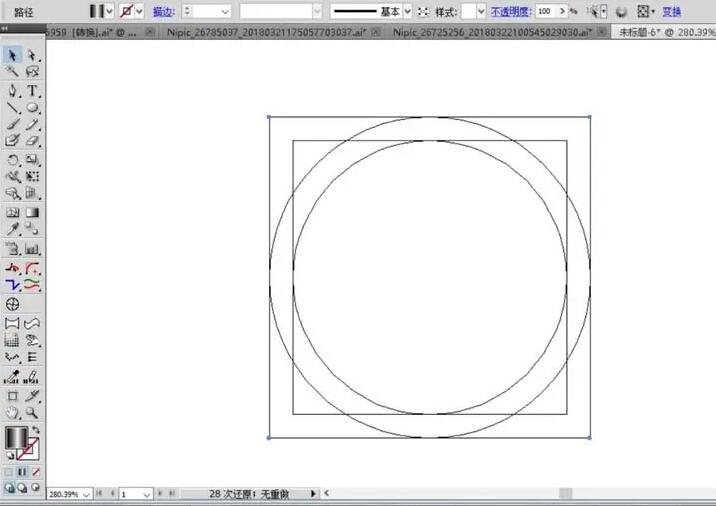
Task: Open the align options dropdown icon
Action: tap(645, 11)
